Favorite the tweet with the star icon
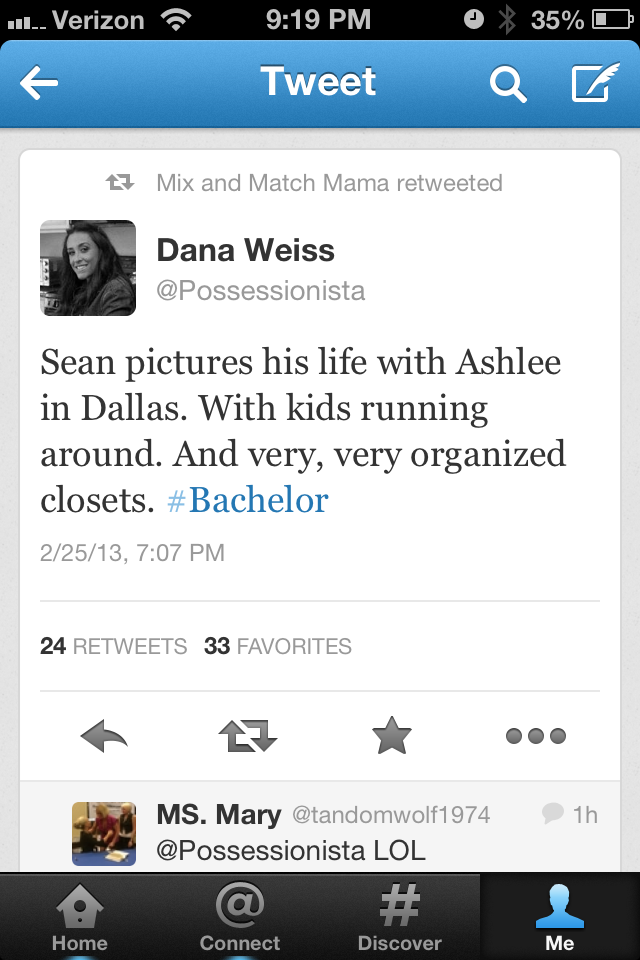 pos(391,737)
